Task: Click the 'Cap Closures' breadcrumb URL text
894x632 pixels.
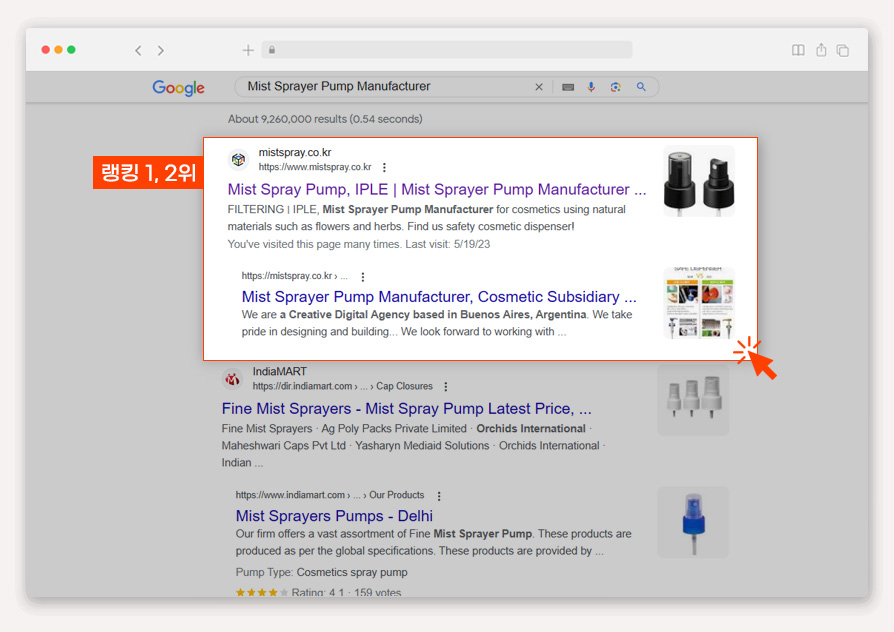Action: point(404,386)
